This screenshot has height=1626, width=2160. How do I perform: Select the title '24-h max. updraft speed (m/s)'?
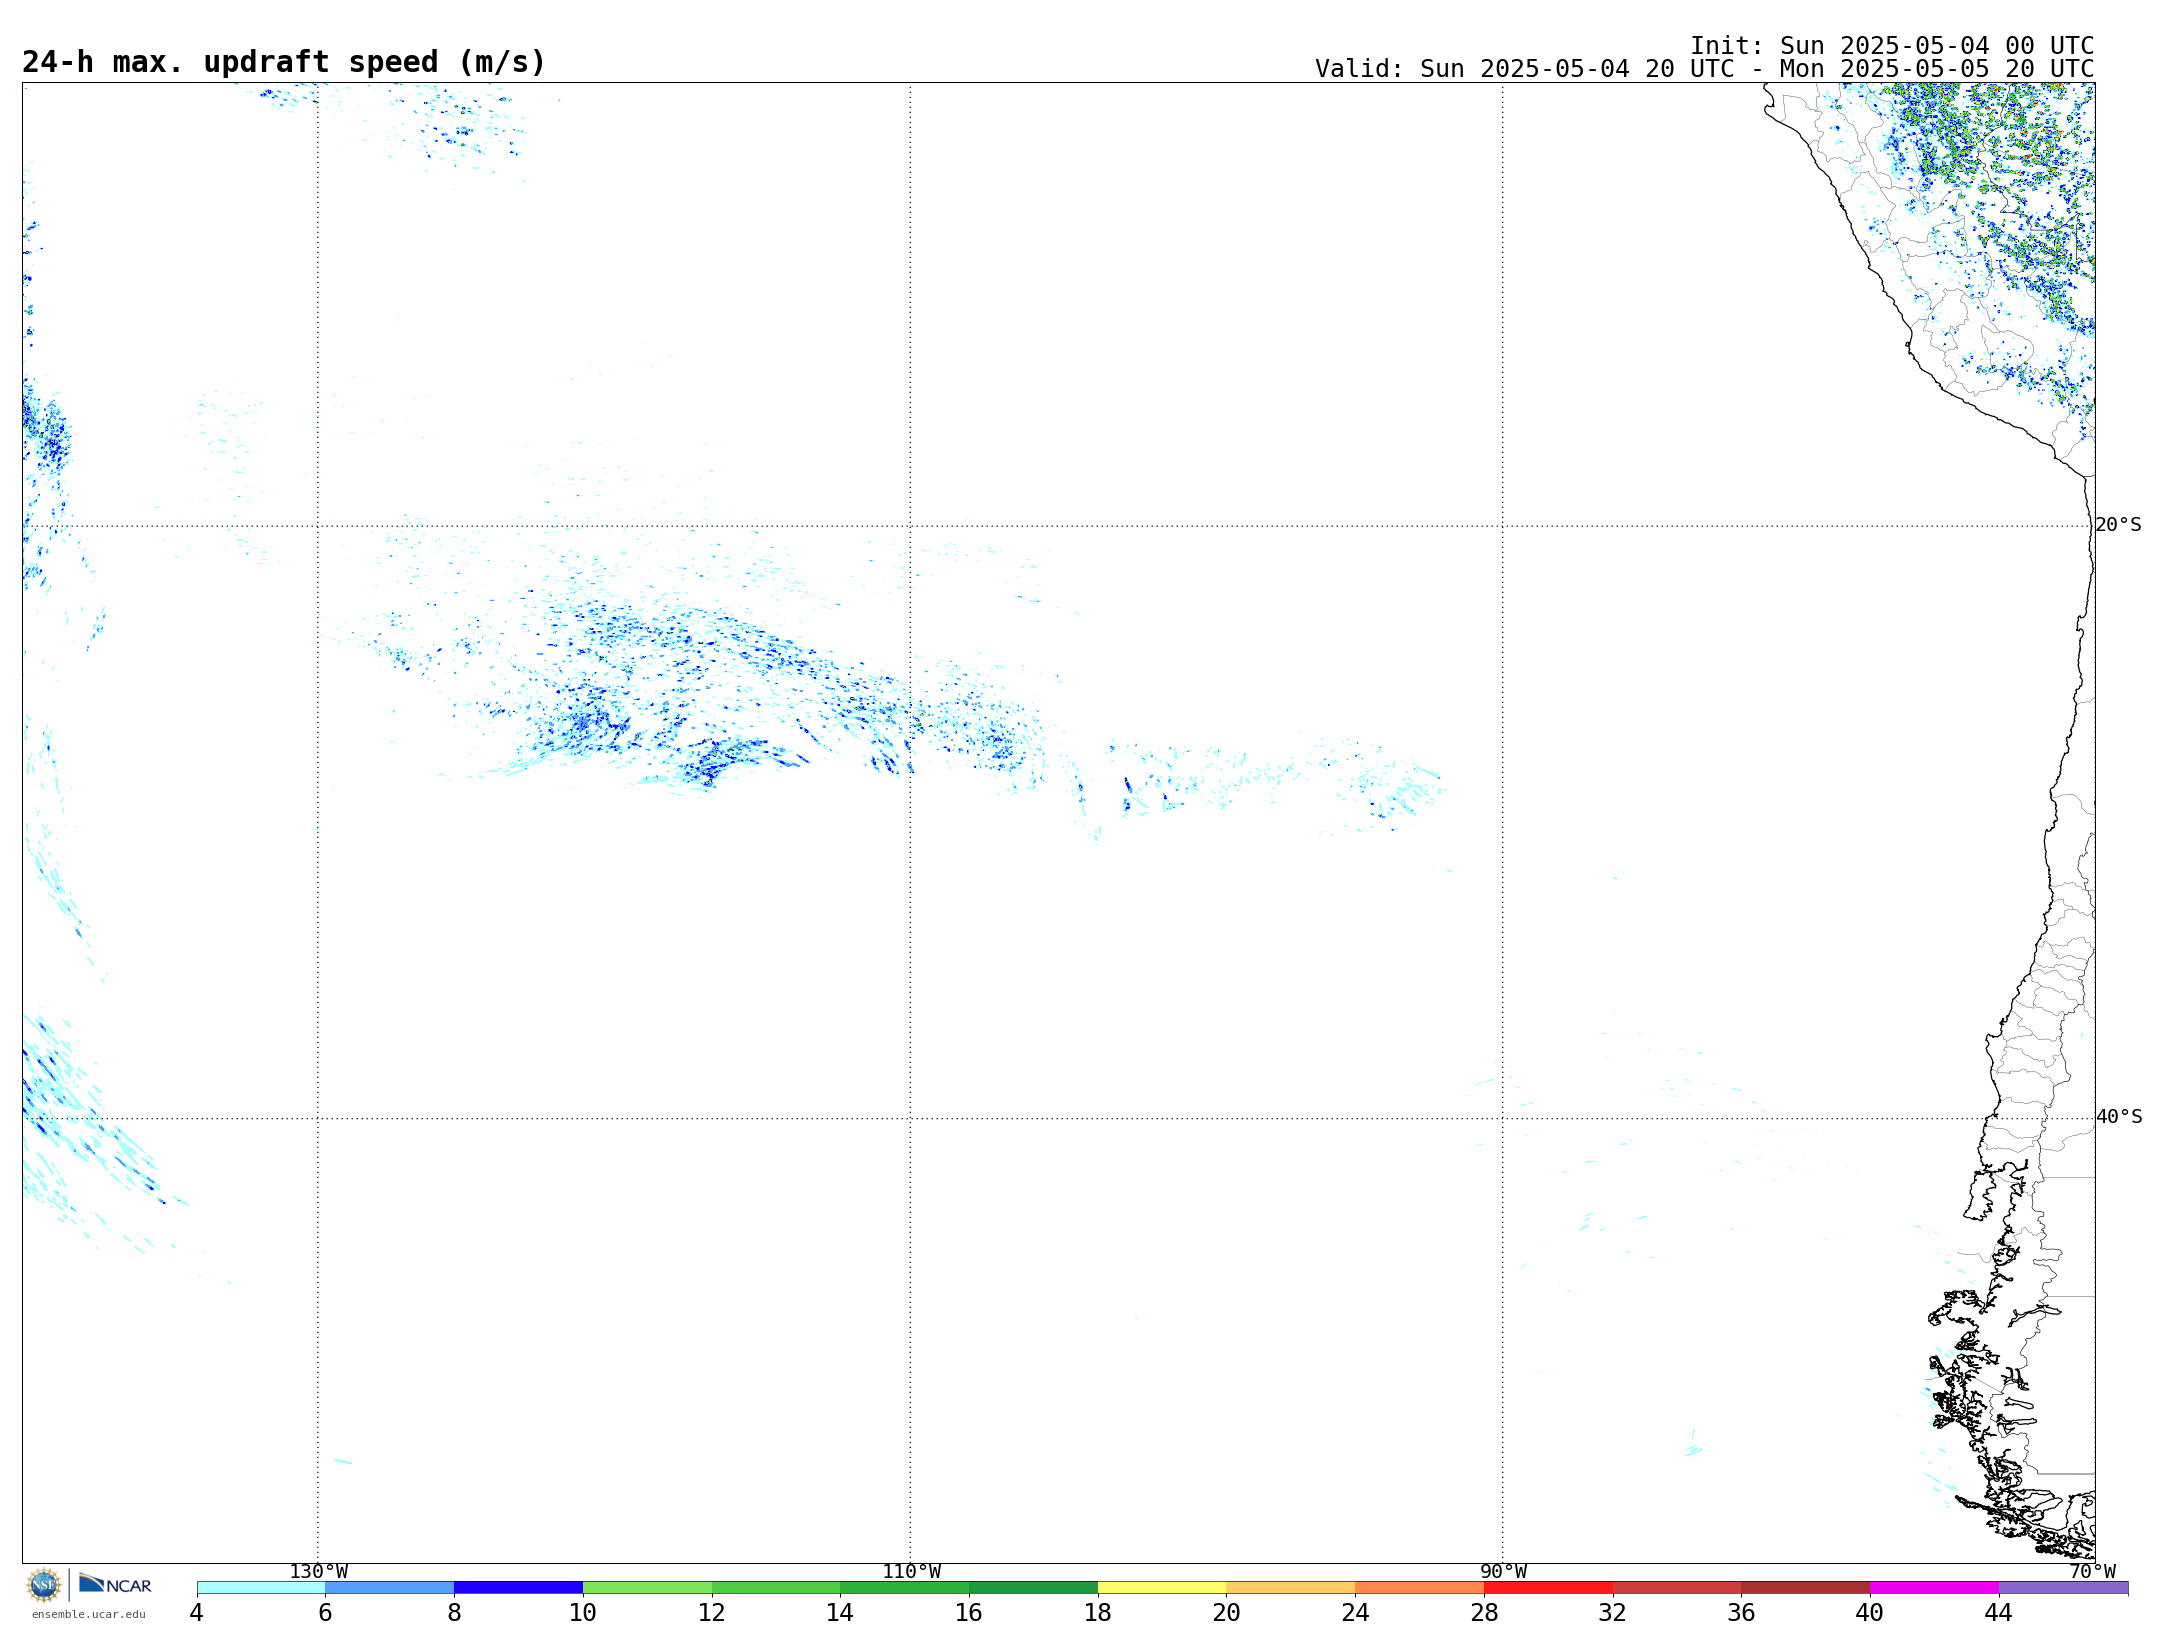284,62
